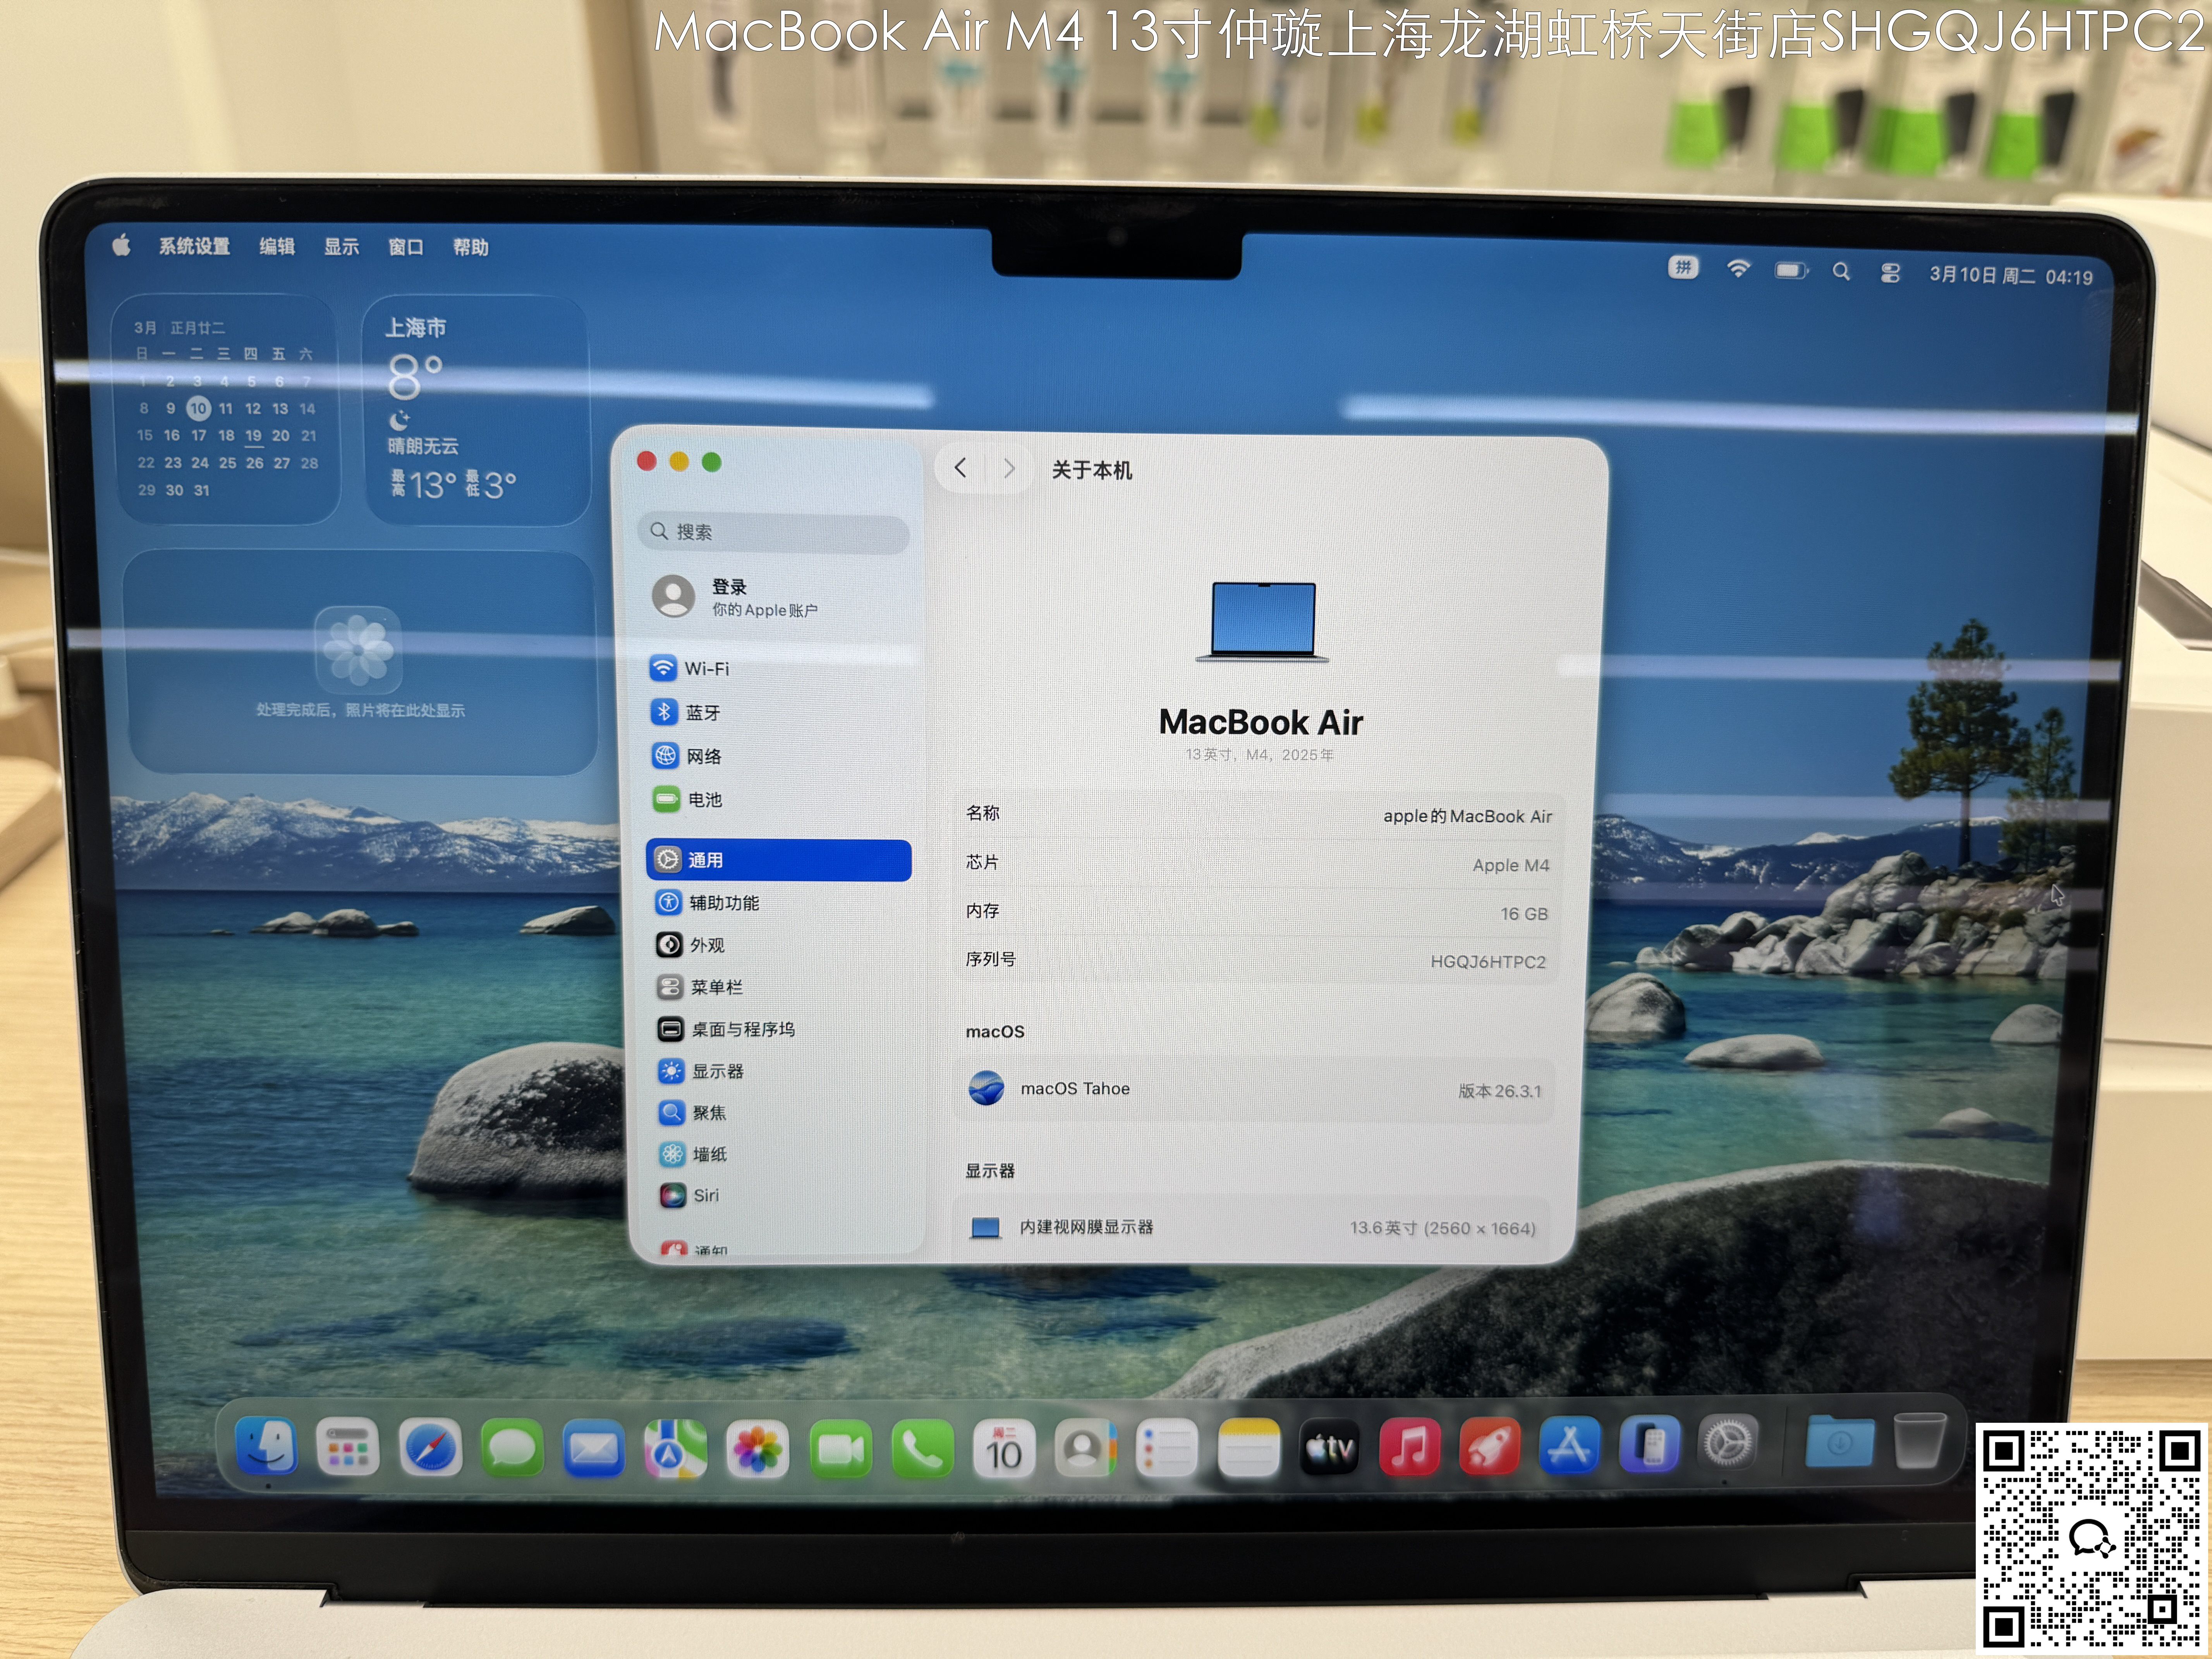
Task: Go back with the left chevron
Action: click(960, 468)
